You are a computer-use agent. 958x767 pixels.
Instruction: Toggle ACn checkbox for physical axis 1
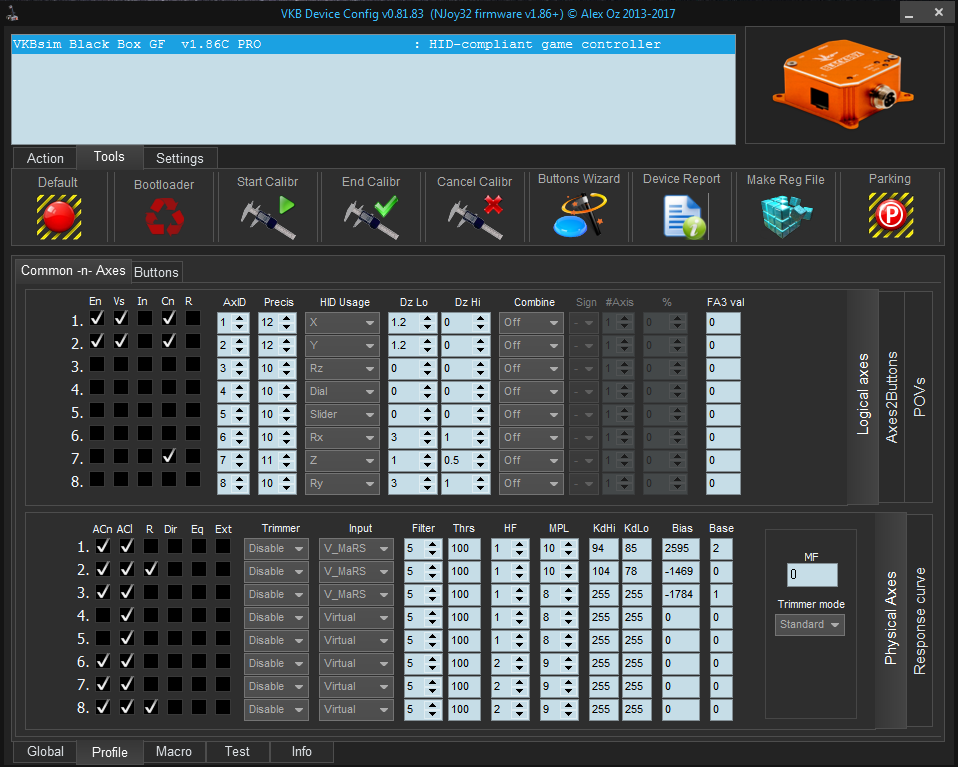click(x=103, y=546)
